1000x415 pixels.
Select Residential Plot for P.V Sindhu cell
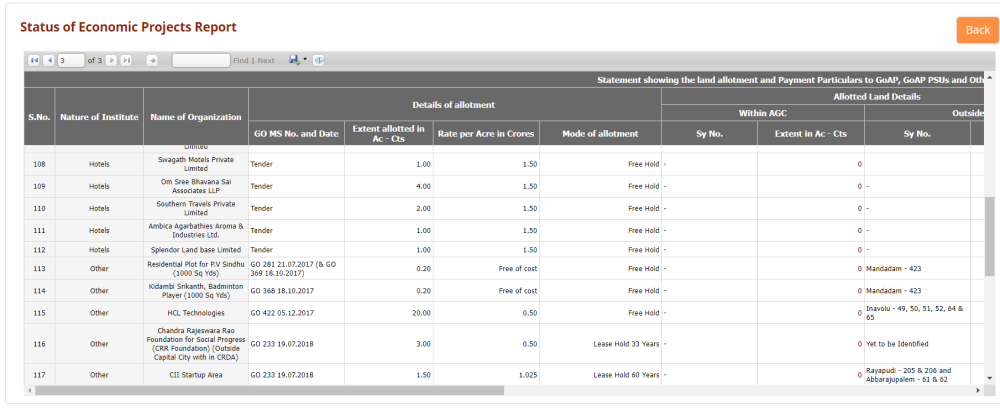pyautogui.click(x=196, y=268)
